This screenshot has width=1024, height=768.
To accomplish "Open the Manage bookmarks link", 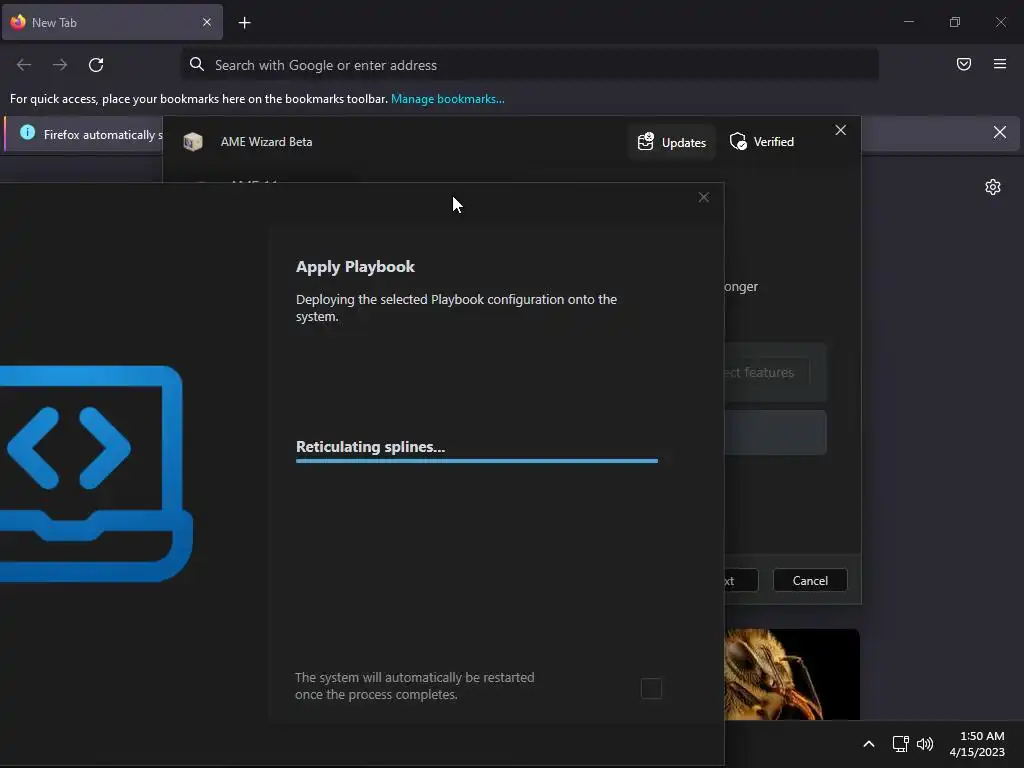I will click(447, 99).
